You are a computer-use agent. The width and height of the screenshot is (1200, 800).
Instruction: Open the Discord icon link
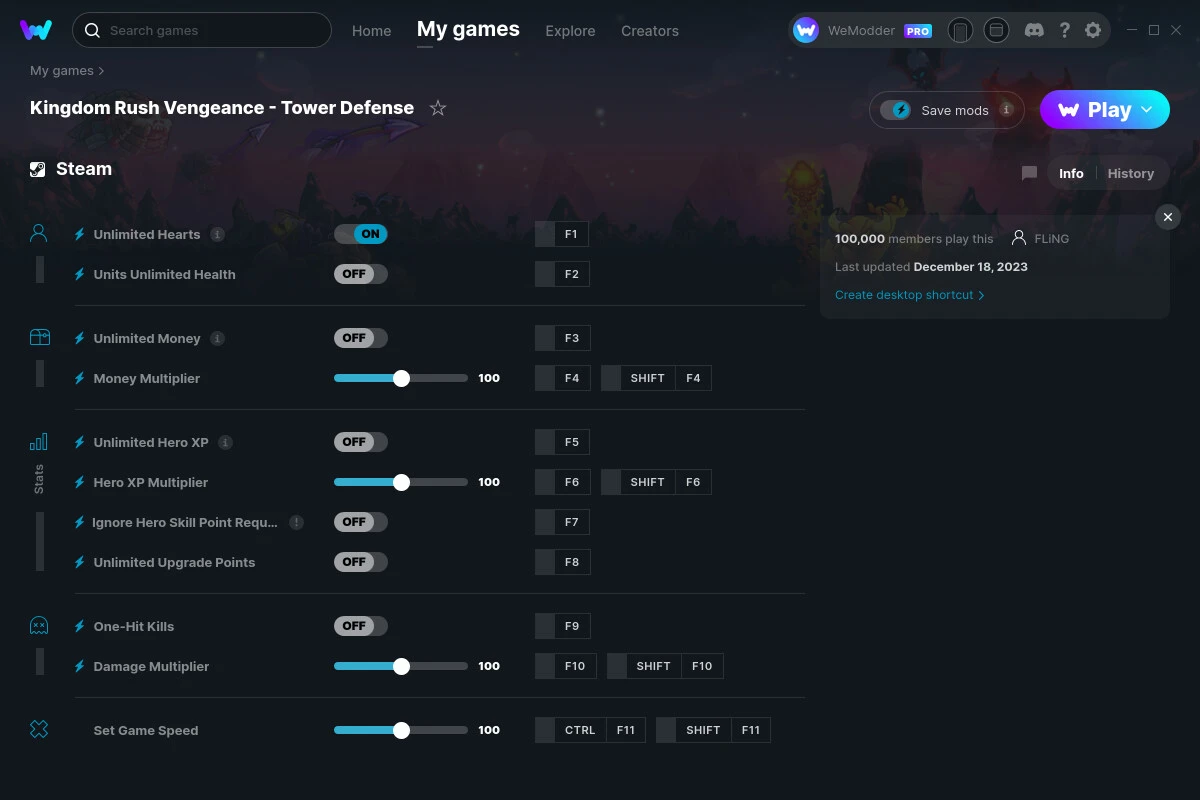(x=1035, y=30)
